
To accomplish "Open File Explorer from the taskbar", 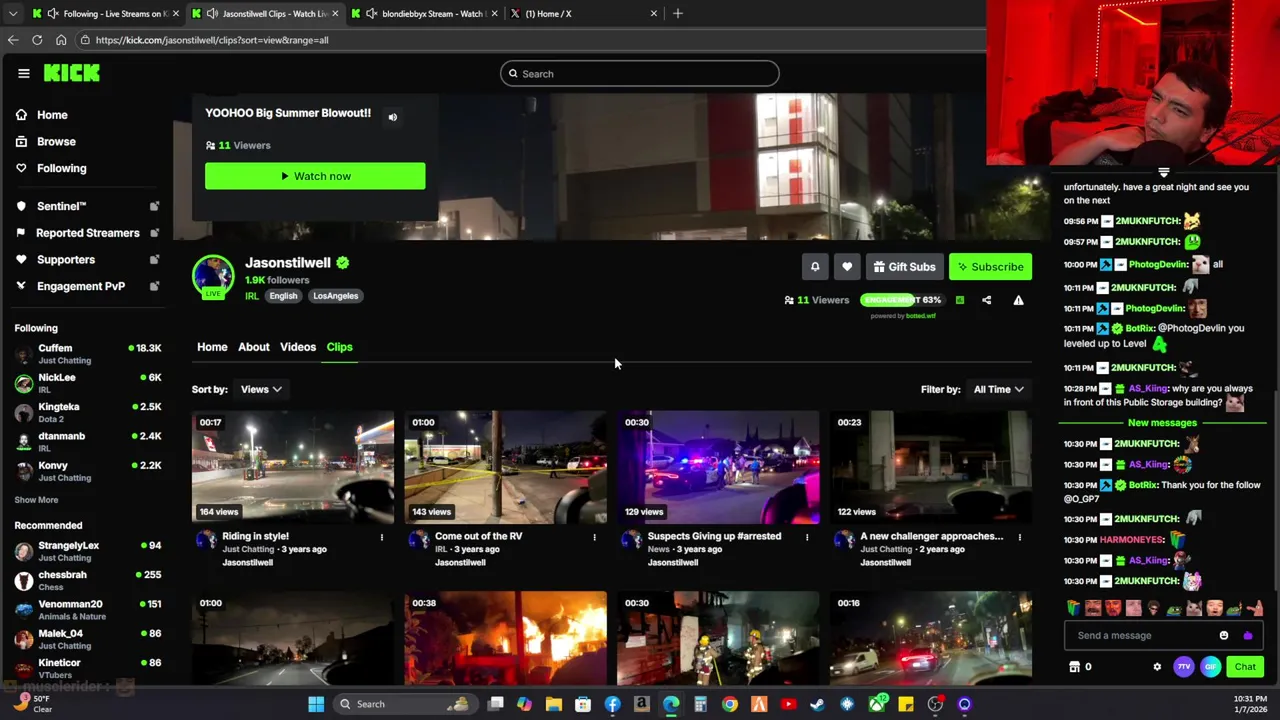I will (554, 704).
